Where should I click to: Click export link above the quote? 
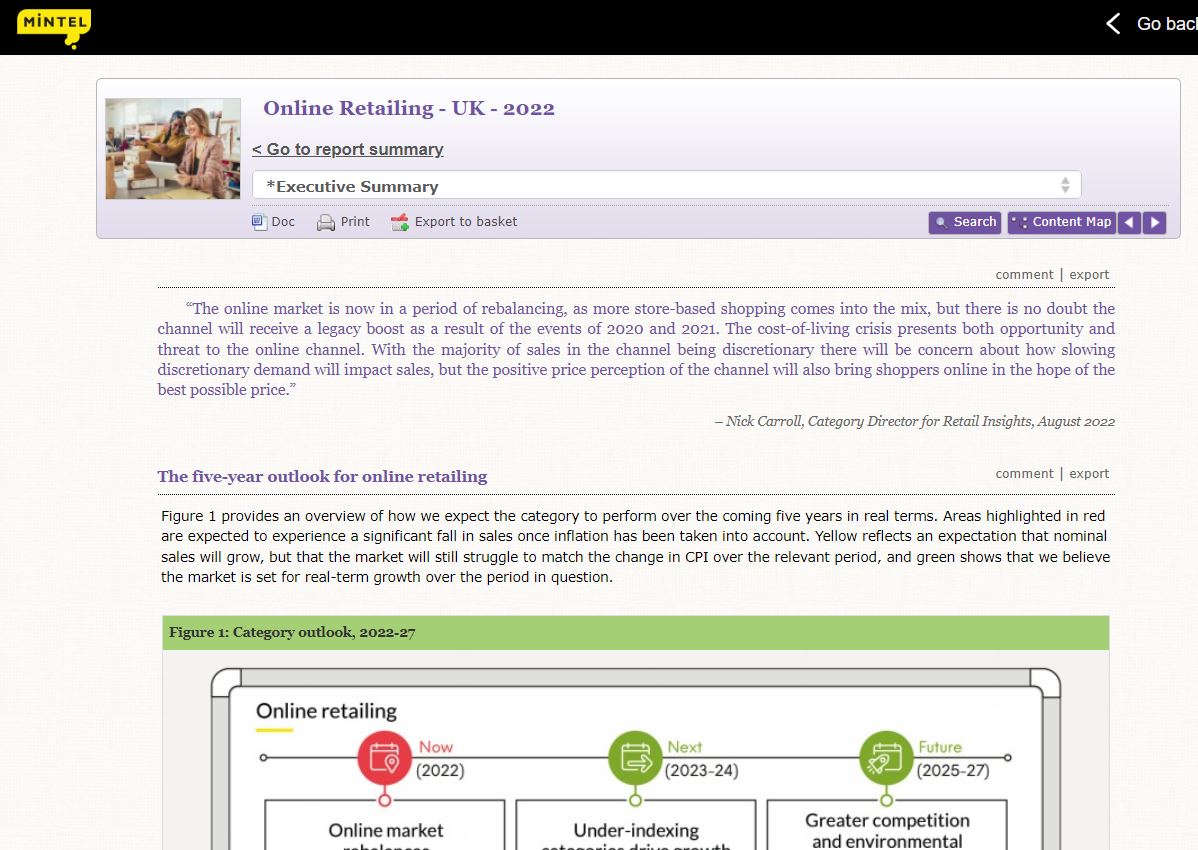tap(1089, 275)
